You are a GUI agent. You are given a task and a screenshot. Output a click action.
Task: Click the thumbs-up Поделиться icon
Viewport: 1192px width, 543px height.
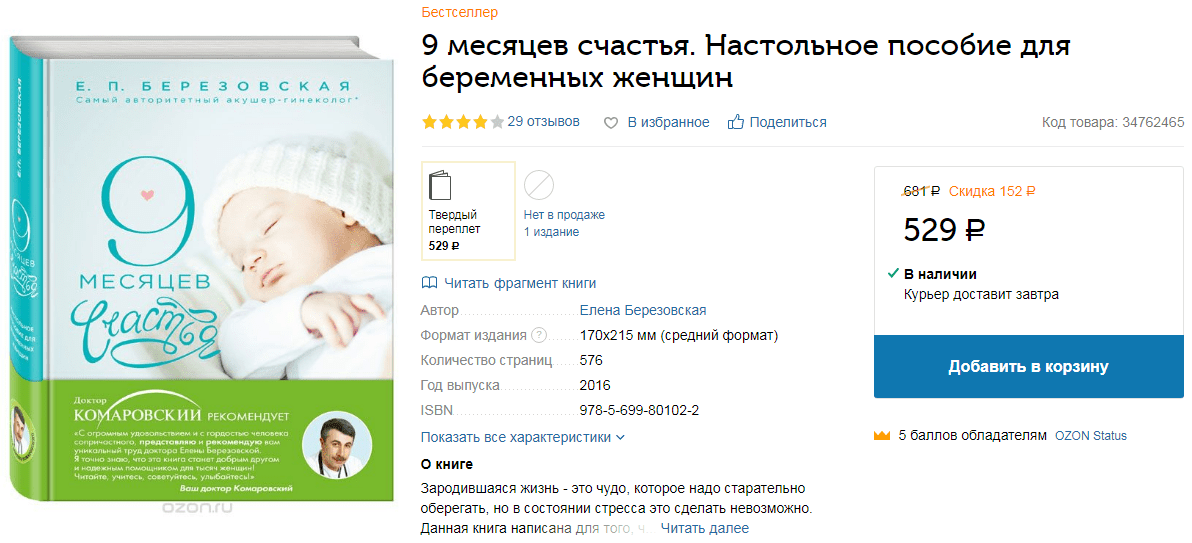coord(735,122)
